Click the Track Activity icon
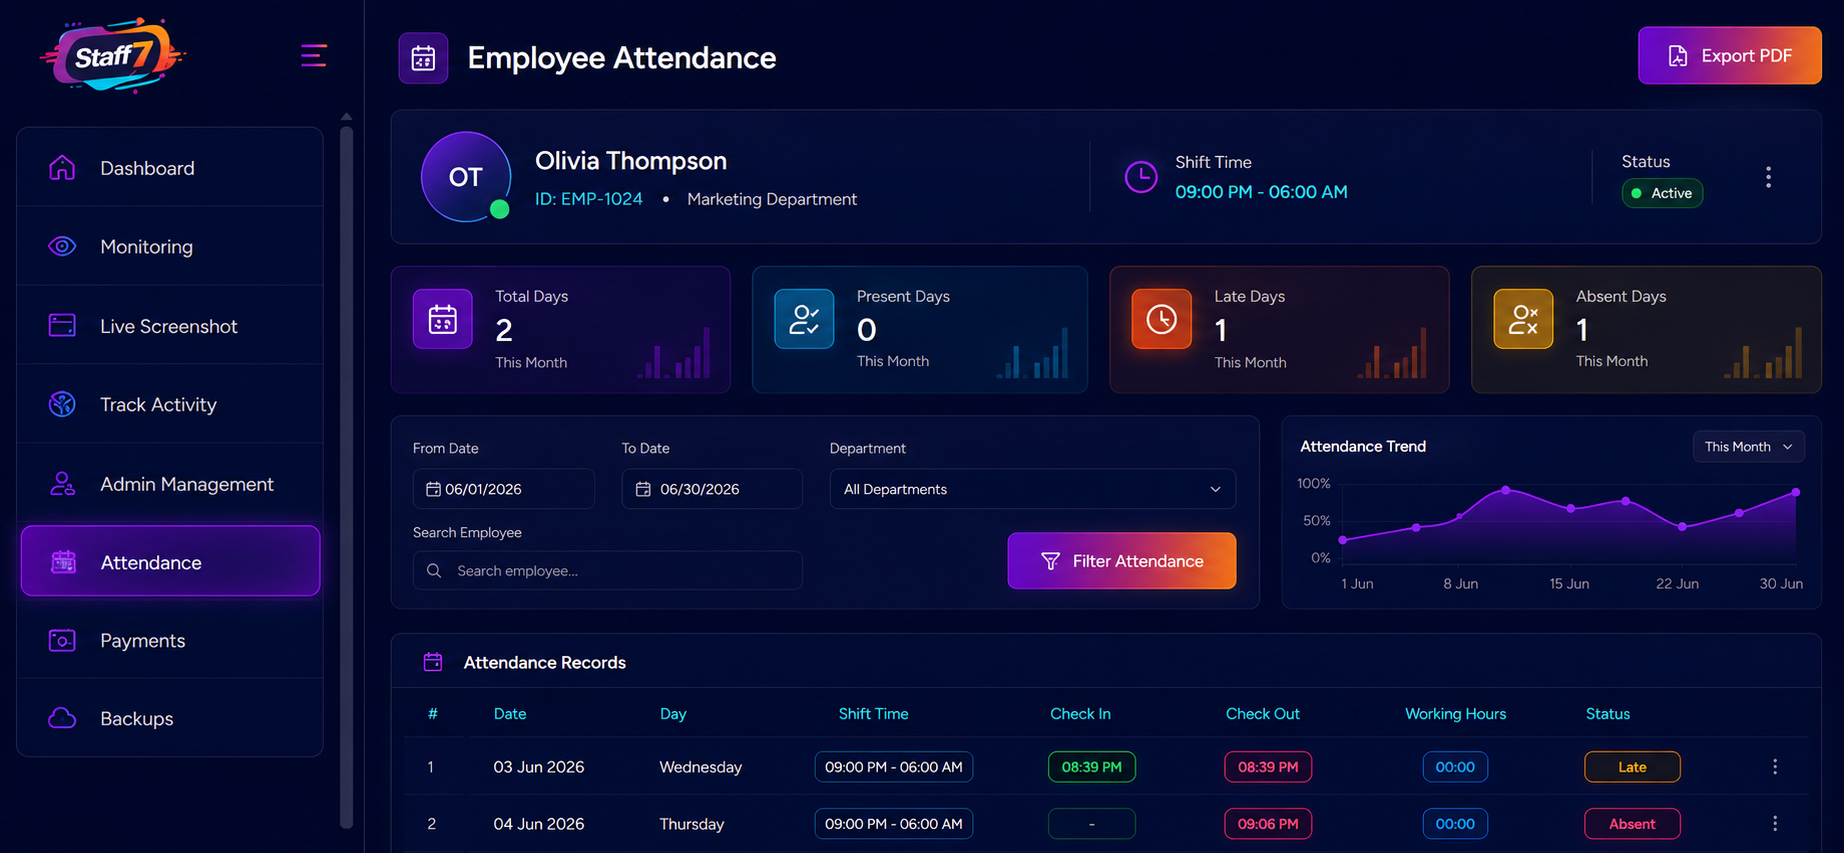The image size is (1844, 853). click(x=62, y=404)
